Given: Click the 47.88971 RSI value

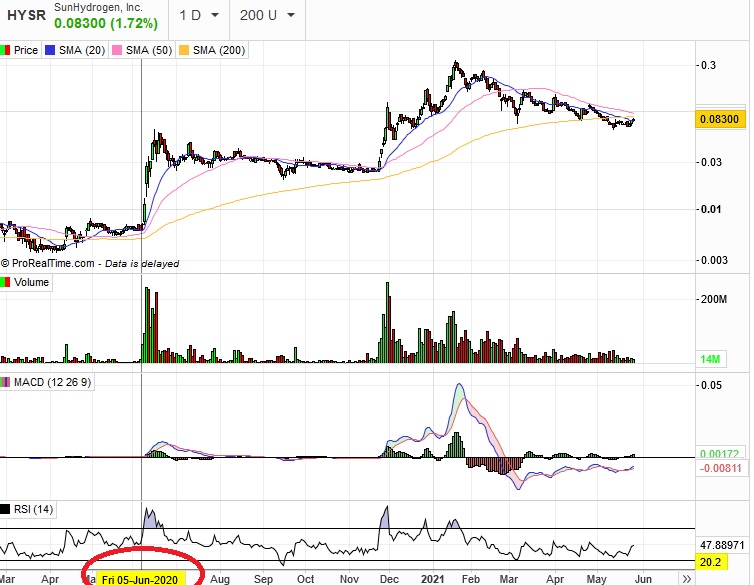Looking at the screenshot, I should tap(722, 546).
